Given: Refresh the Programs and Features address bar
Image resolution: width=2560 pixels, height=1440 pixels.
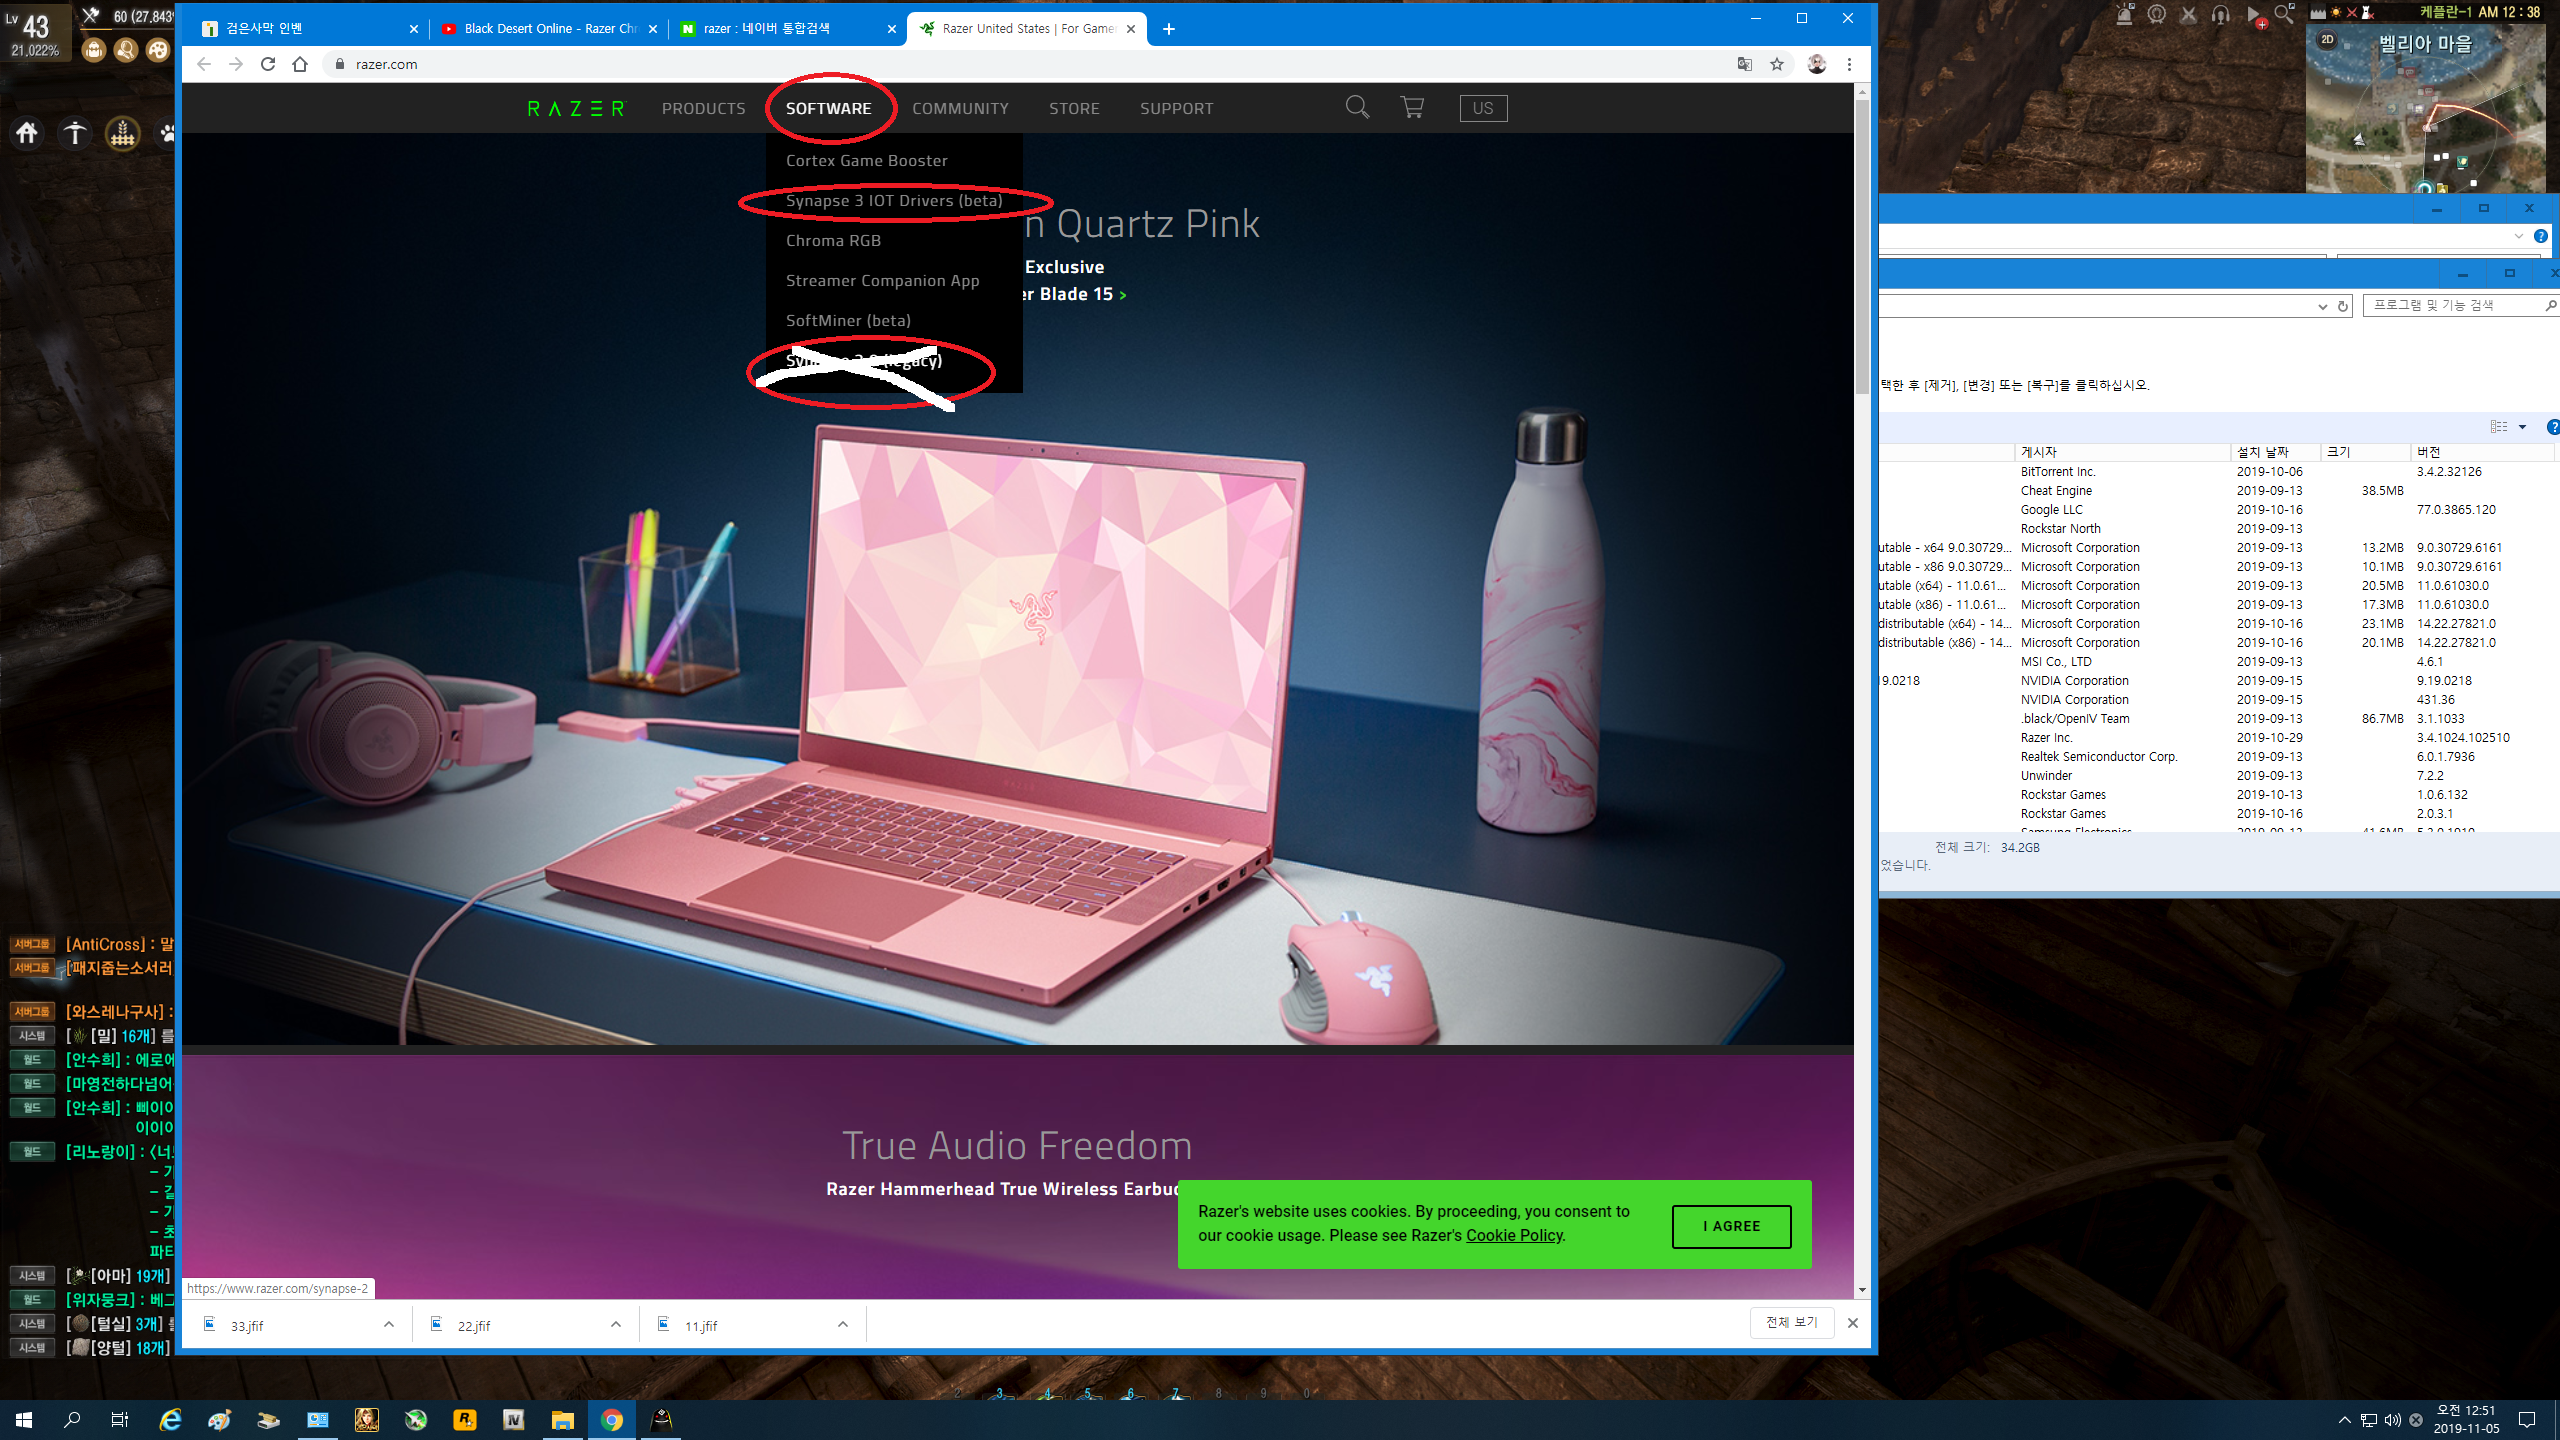Looking at the screenshot, I should pos(2343,306).
